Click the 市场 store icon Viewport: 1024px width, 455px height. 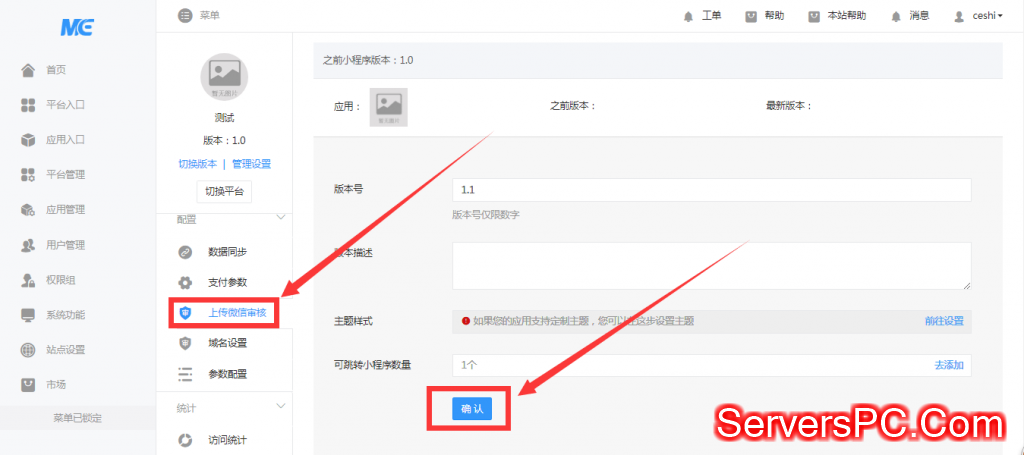tap(28, 384)
